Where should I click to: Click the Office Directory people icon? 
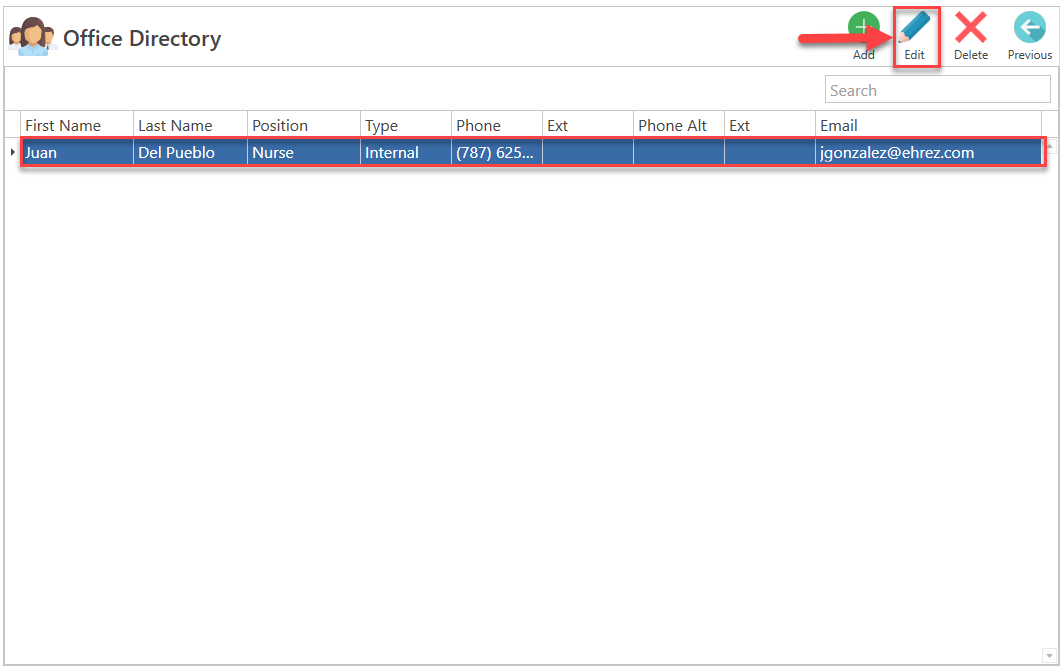pyautogui.click(x=31, y=37)
